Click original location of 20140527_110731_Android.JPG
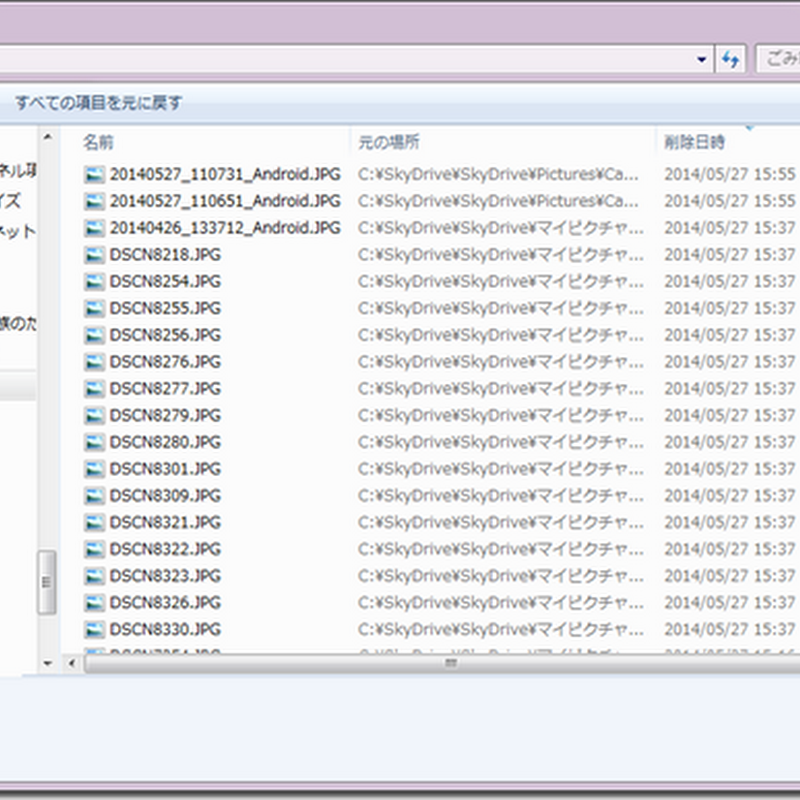Screen dimensions: 800x800 [x=498, y=174]
